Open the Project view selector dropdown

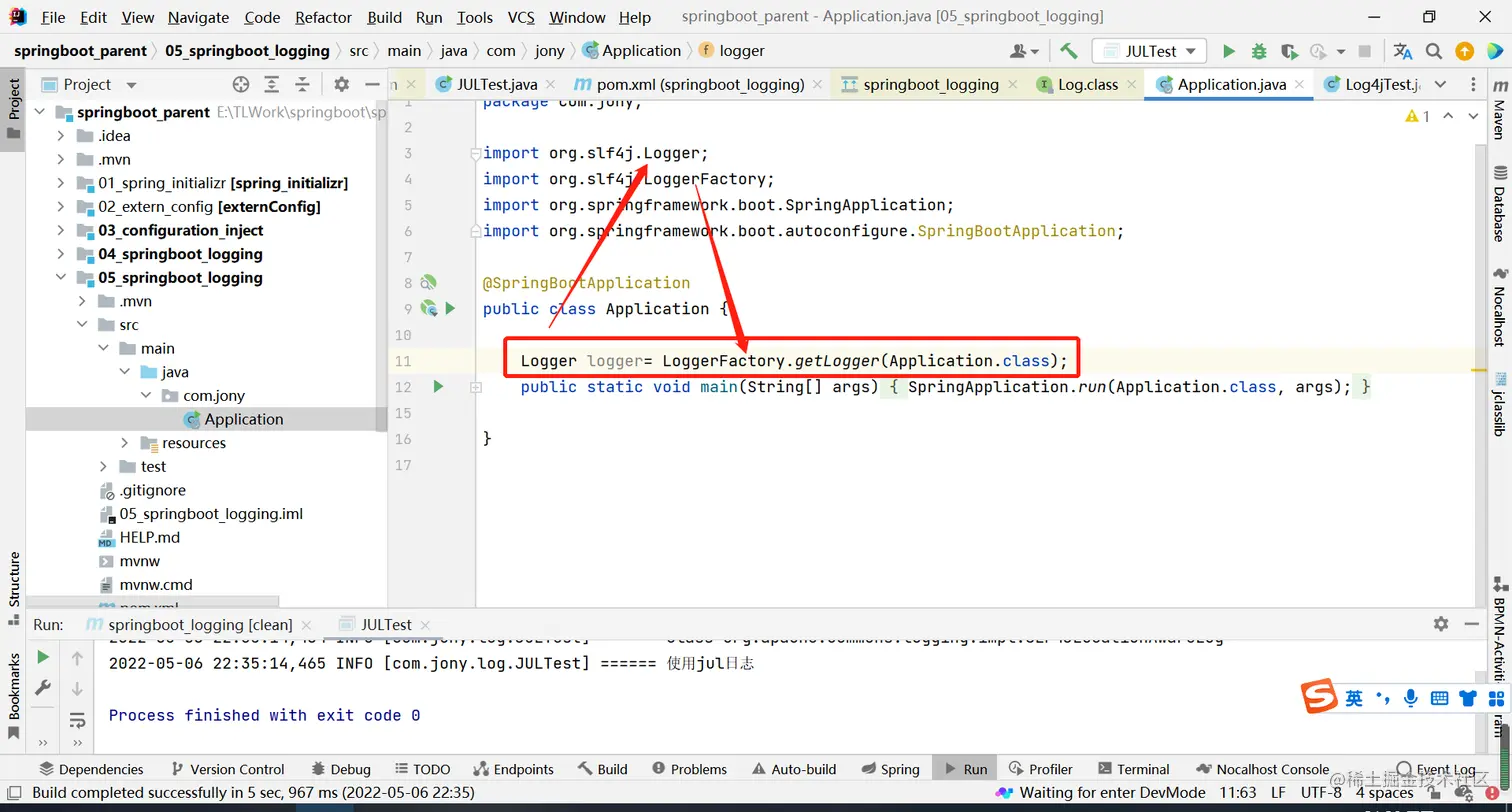click(131, 85)
